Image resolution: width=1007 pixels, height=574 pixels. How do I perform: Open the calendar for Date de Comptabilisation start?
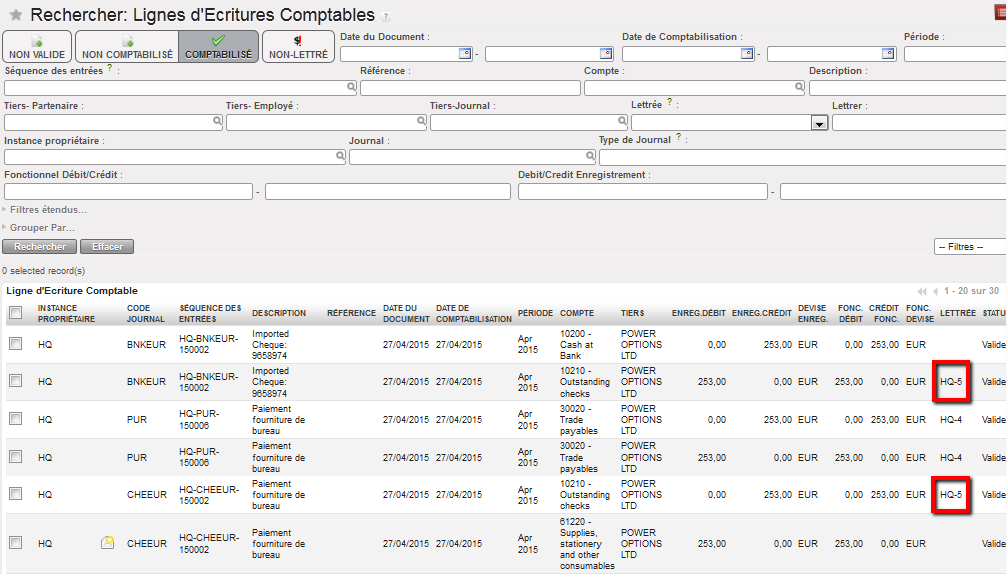(x=746, y=54)
